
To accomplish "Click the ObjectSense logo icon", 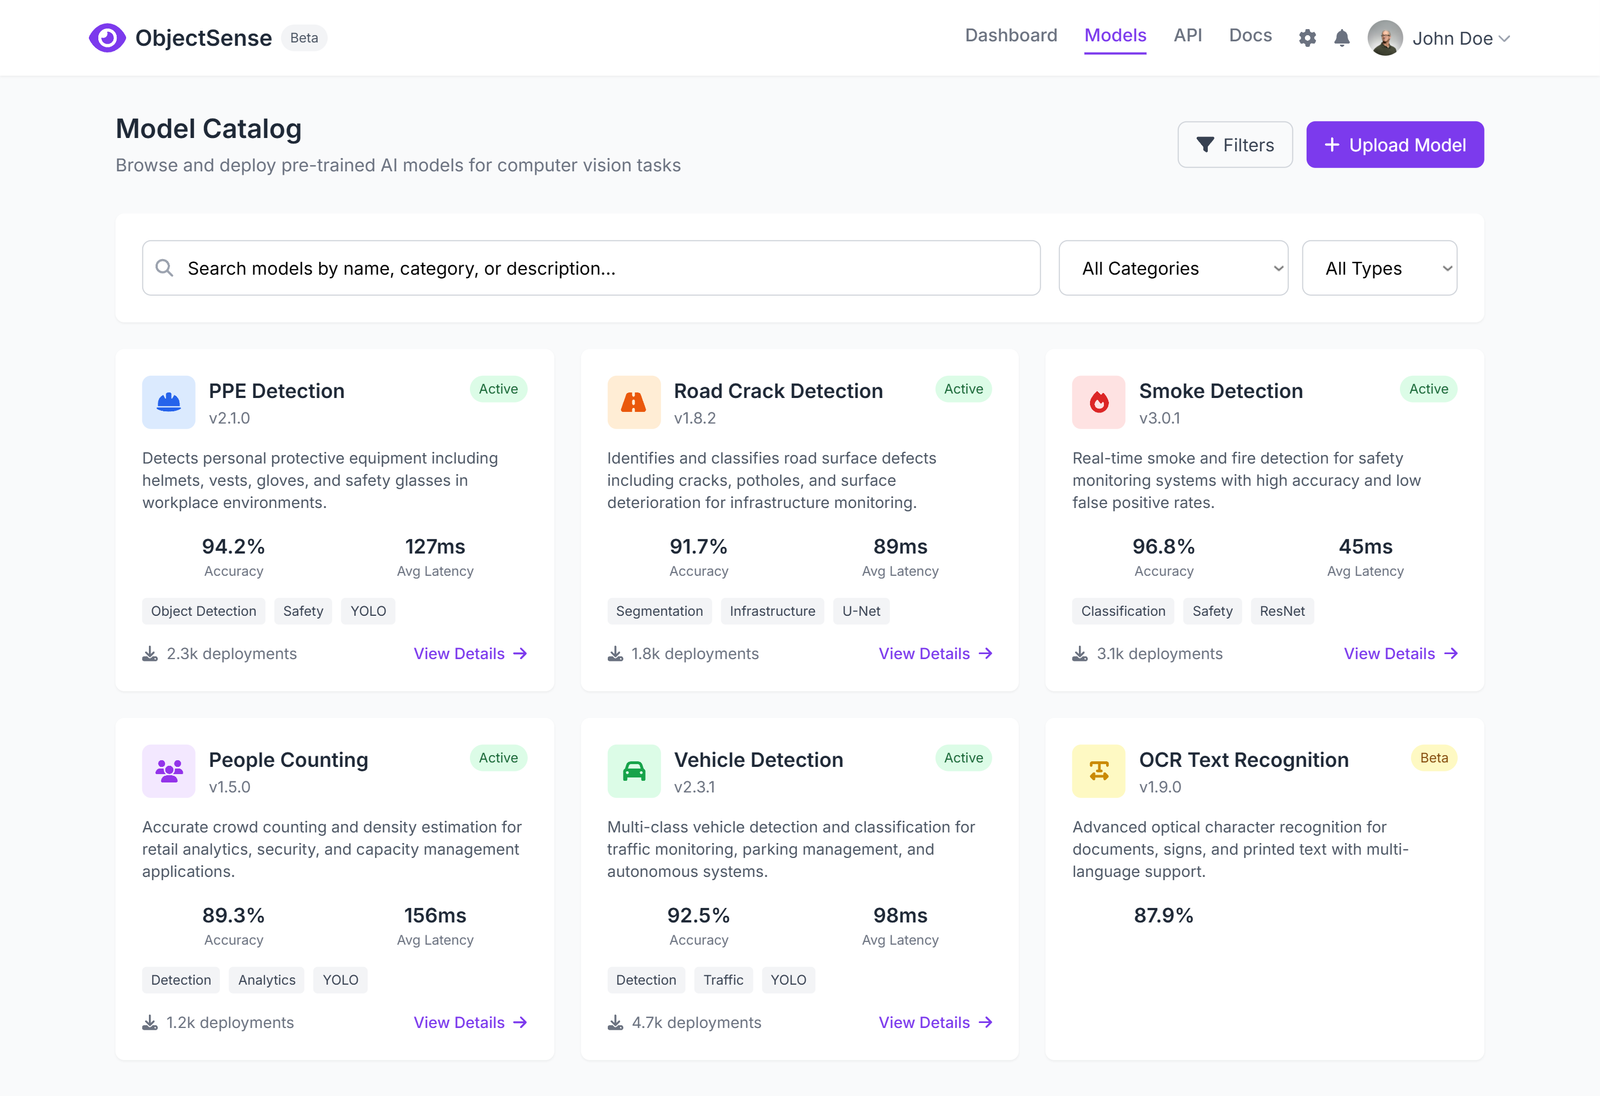I will 106,37.
